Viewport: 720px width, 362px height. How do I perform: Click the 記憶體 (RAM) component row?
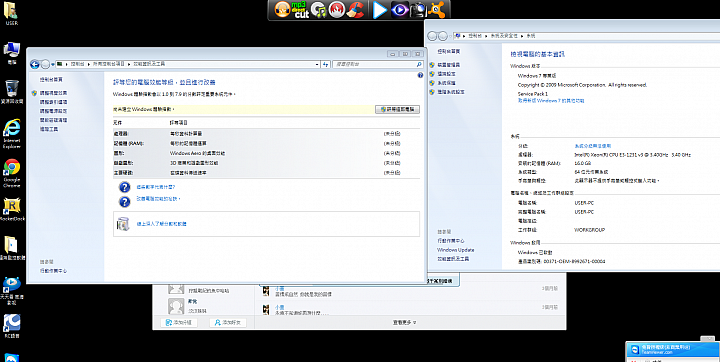click(266, 143)
